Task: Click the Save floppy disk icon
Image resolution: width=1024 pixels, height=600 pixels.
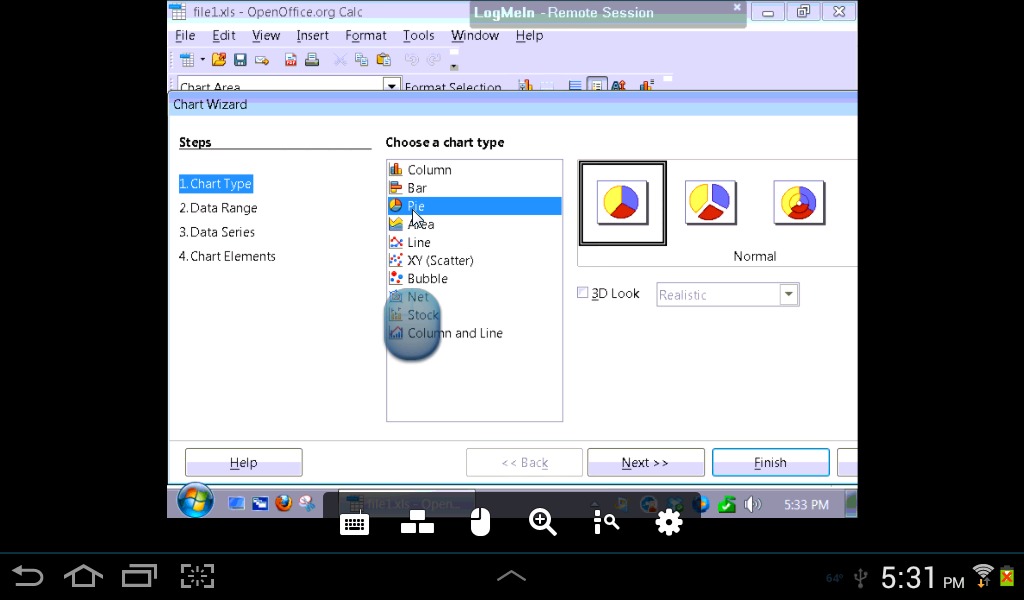Action: (240, 60)
